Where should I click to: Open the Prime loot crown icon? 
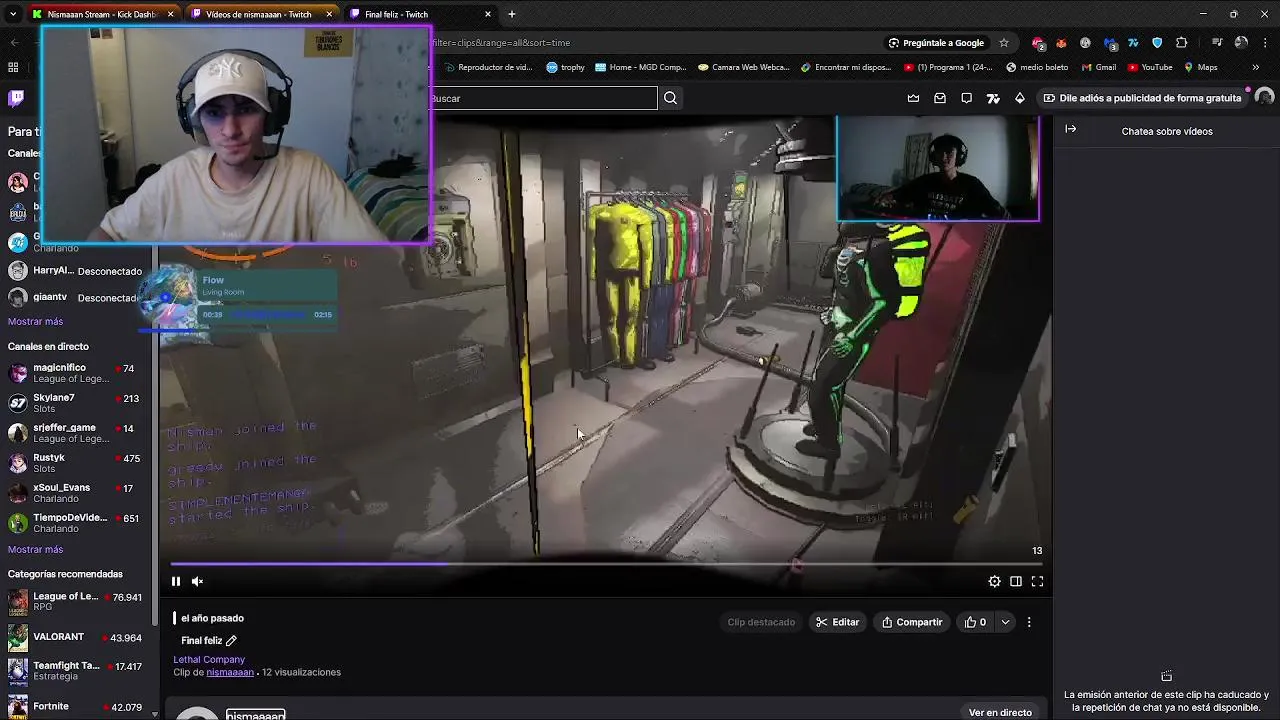tap(913, 98)
